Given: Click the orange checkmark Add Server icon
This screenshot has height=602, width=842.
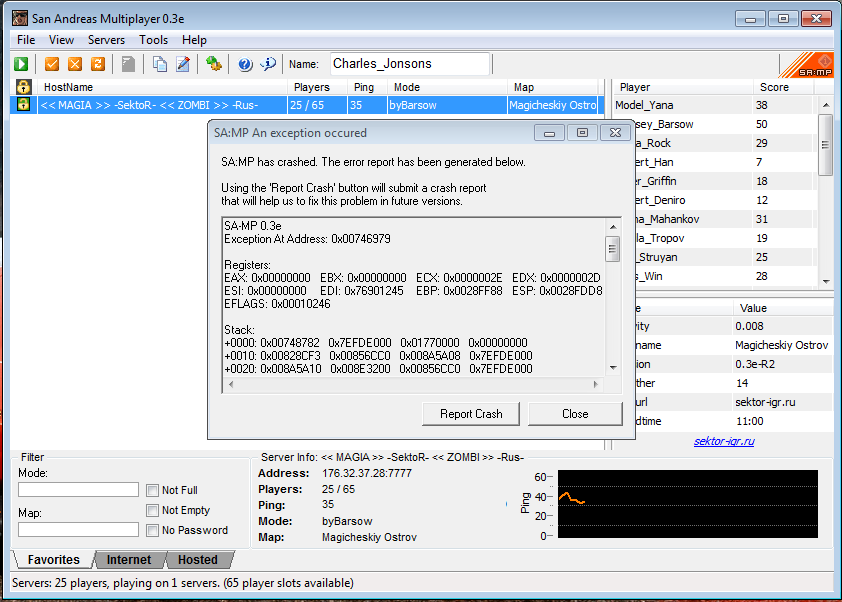Looking at the screenshot, I should point(52,64).
